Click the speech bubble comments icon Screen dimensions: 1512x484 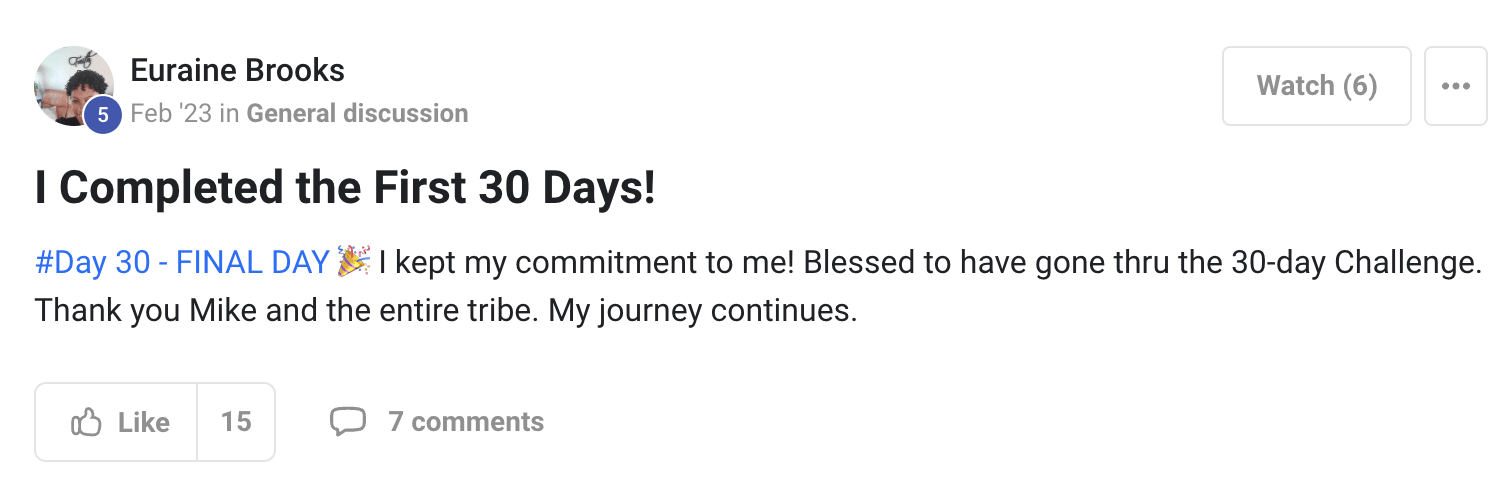347,422
